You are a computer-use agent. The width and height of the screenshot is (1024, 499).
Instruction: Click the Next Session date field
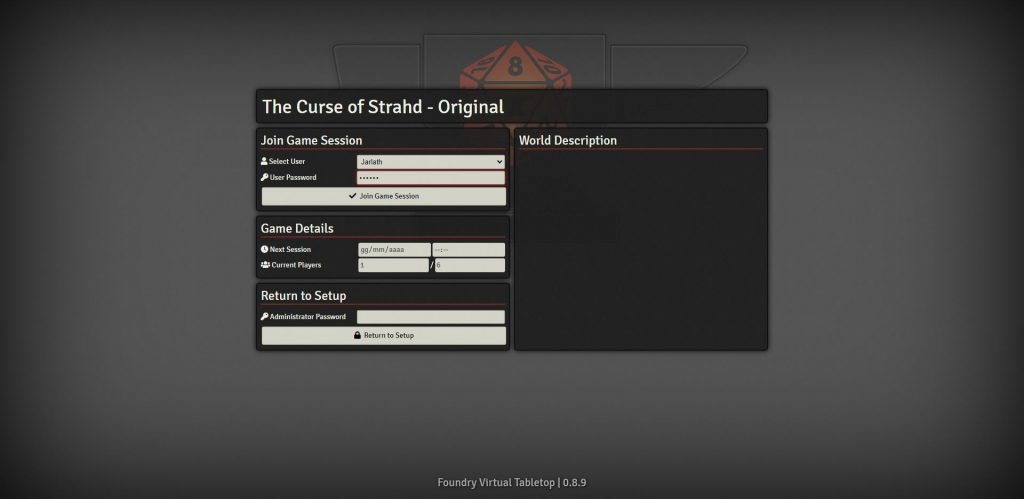(394, 250)
